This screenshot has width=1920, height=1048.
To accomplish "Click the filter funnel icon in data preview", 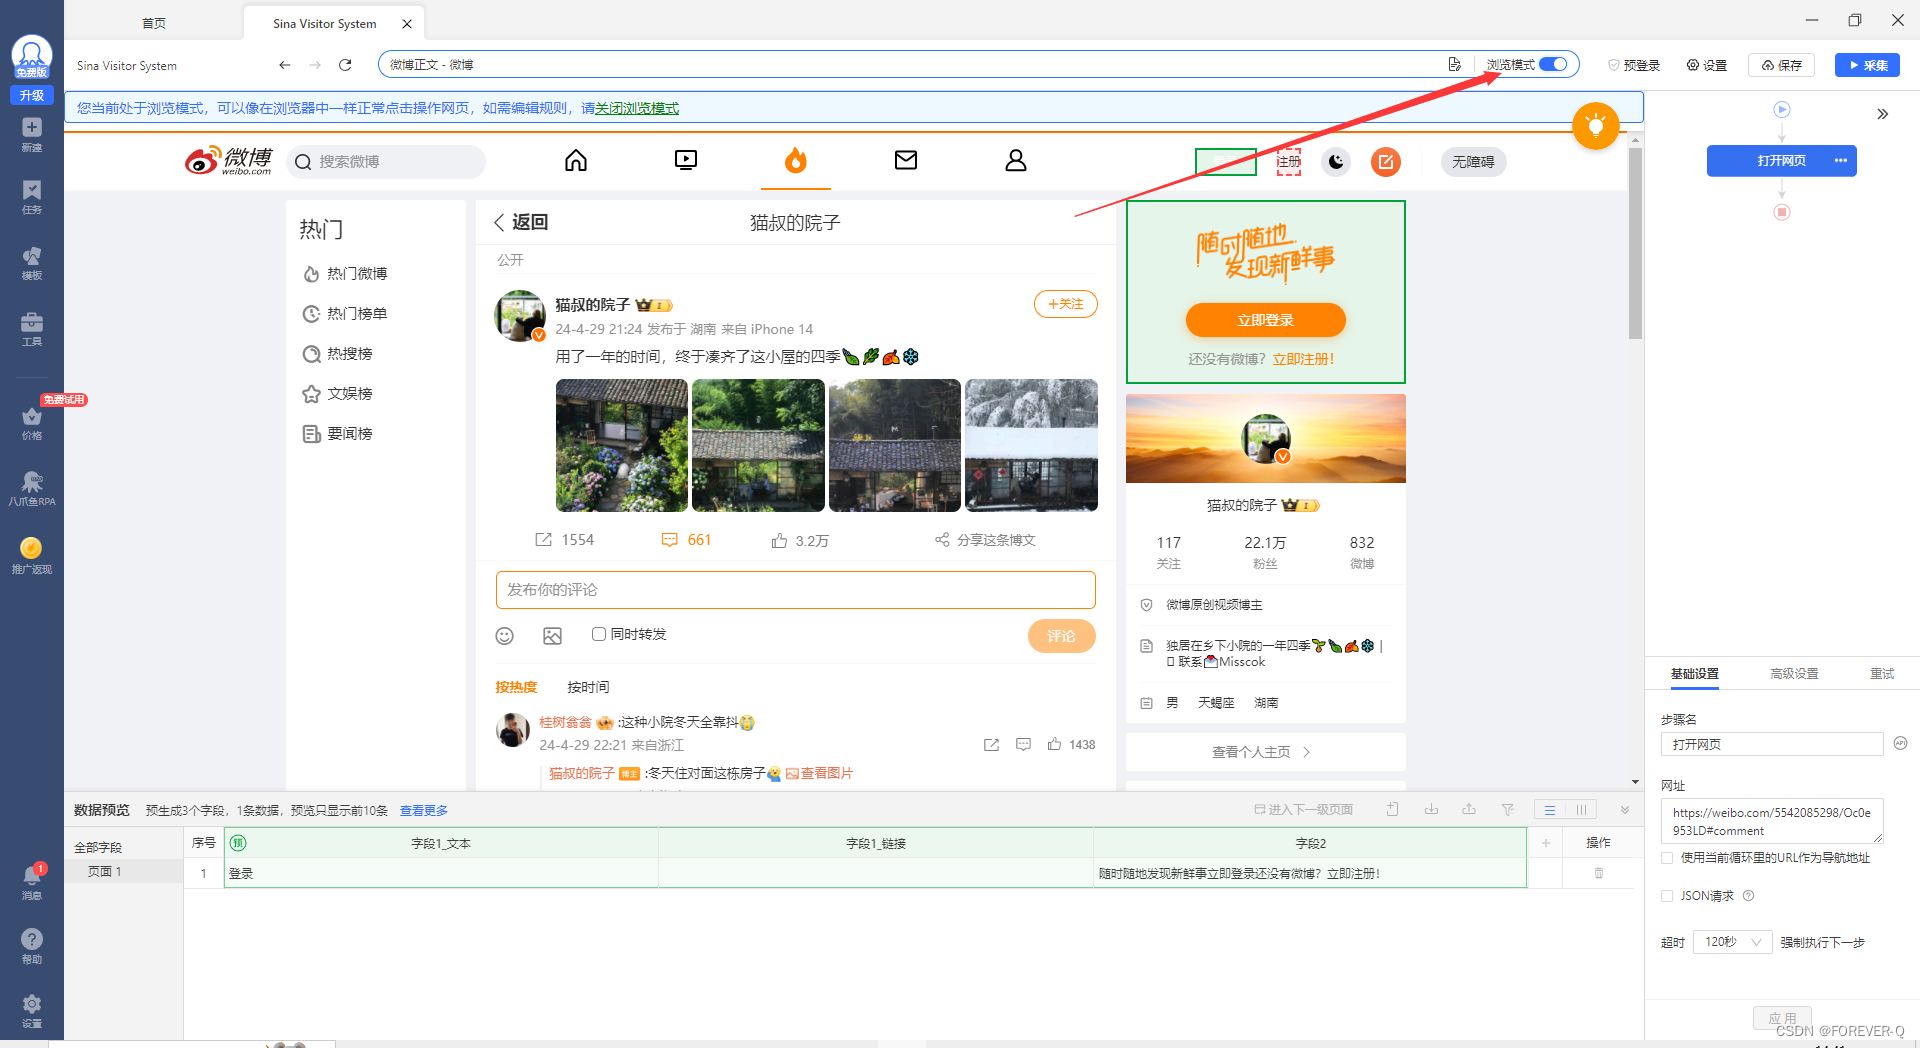I will (1508, 810).
